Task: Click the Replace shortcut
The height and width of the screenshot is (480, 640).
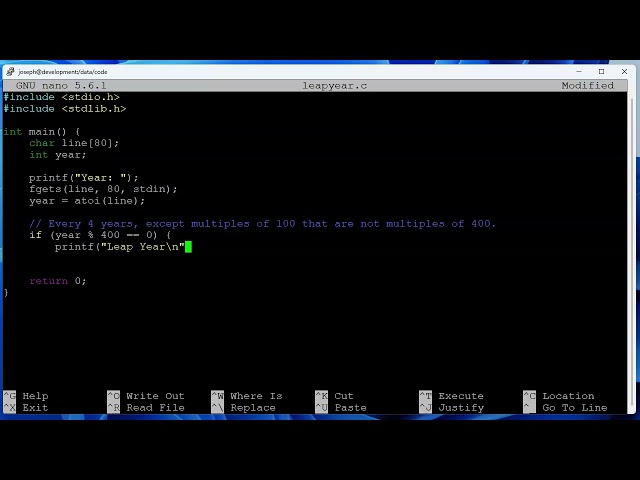Action: pyautogui.click(x=244, y=408)
